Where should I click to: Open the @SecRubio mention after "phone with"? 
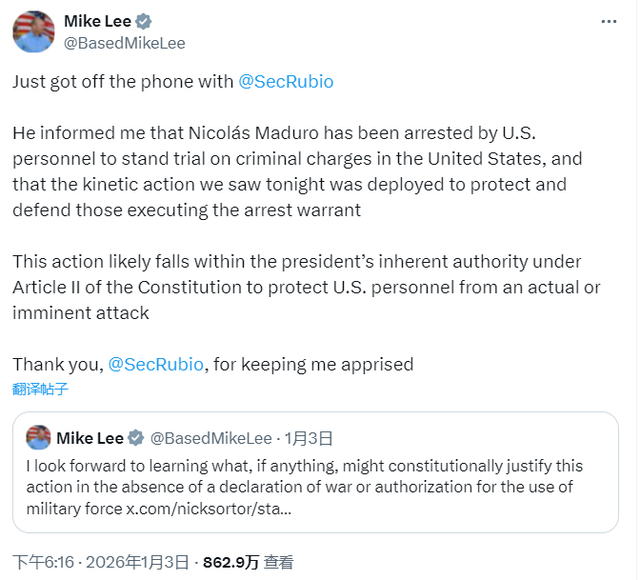[286, 82]
